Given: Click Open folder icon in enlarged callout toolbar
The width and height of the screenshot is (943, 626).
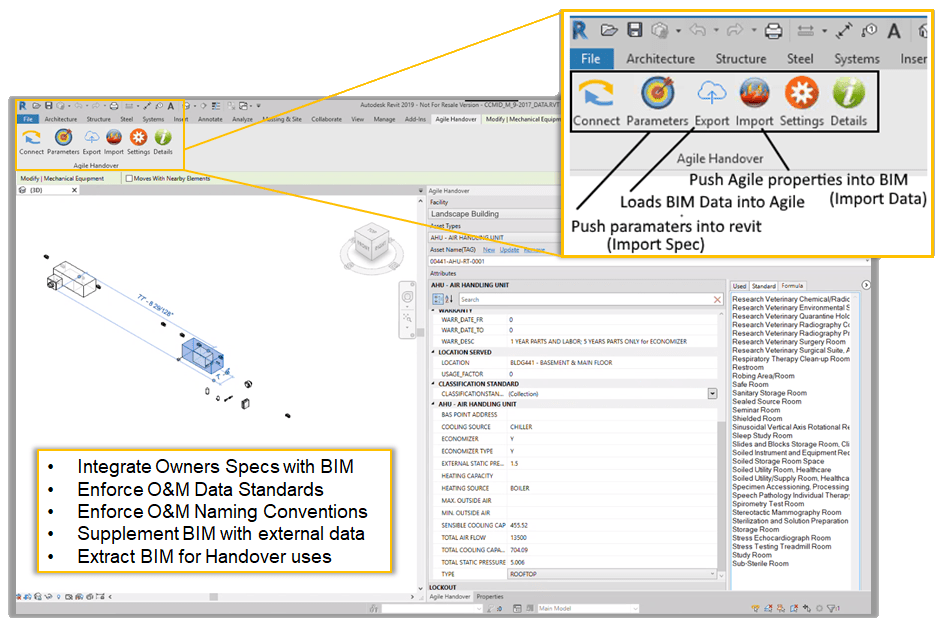Looking at the screenshot, I should 609,30.
